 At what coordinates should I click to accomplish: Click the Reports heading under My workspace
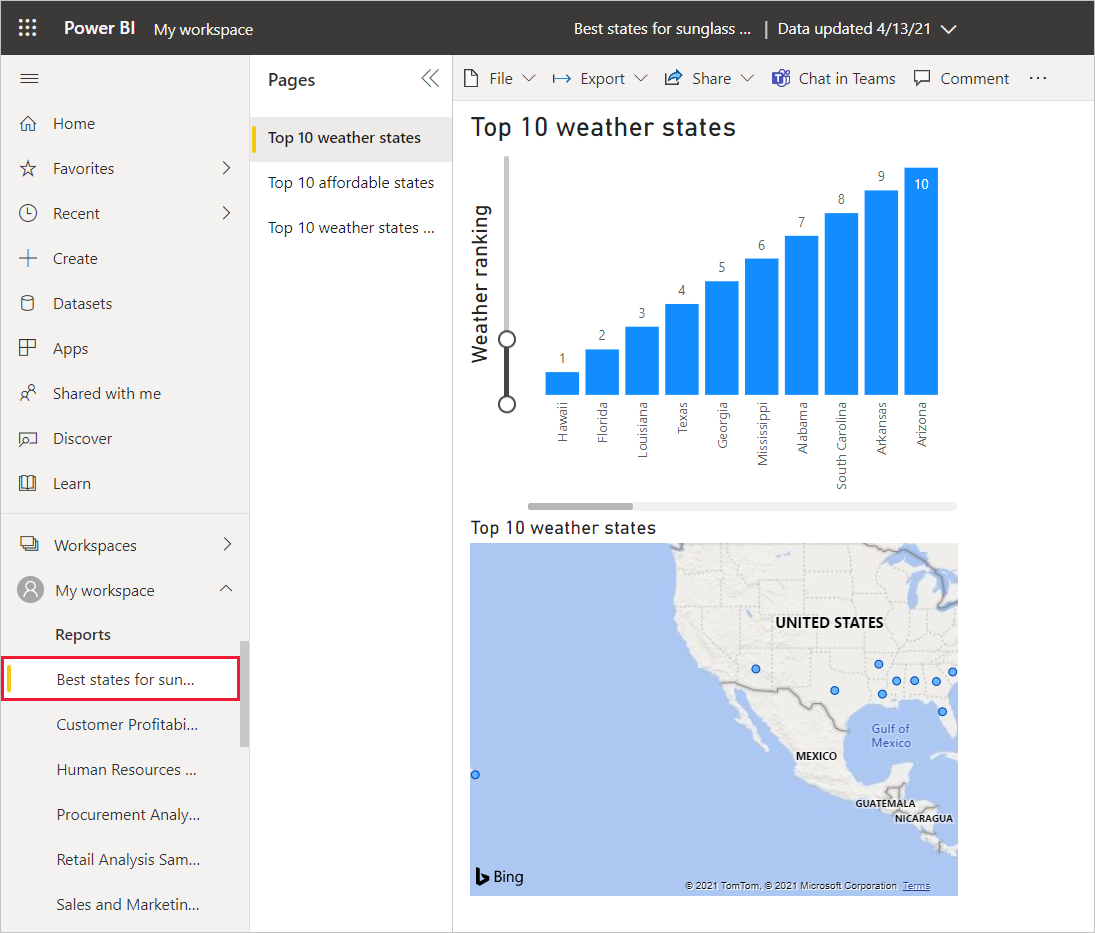tap(83, 634)
